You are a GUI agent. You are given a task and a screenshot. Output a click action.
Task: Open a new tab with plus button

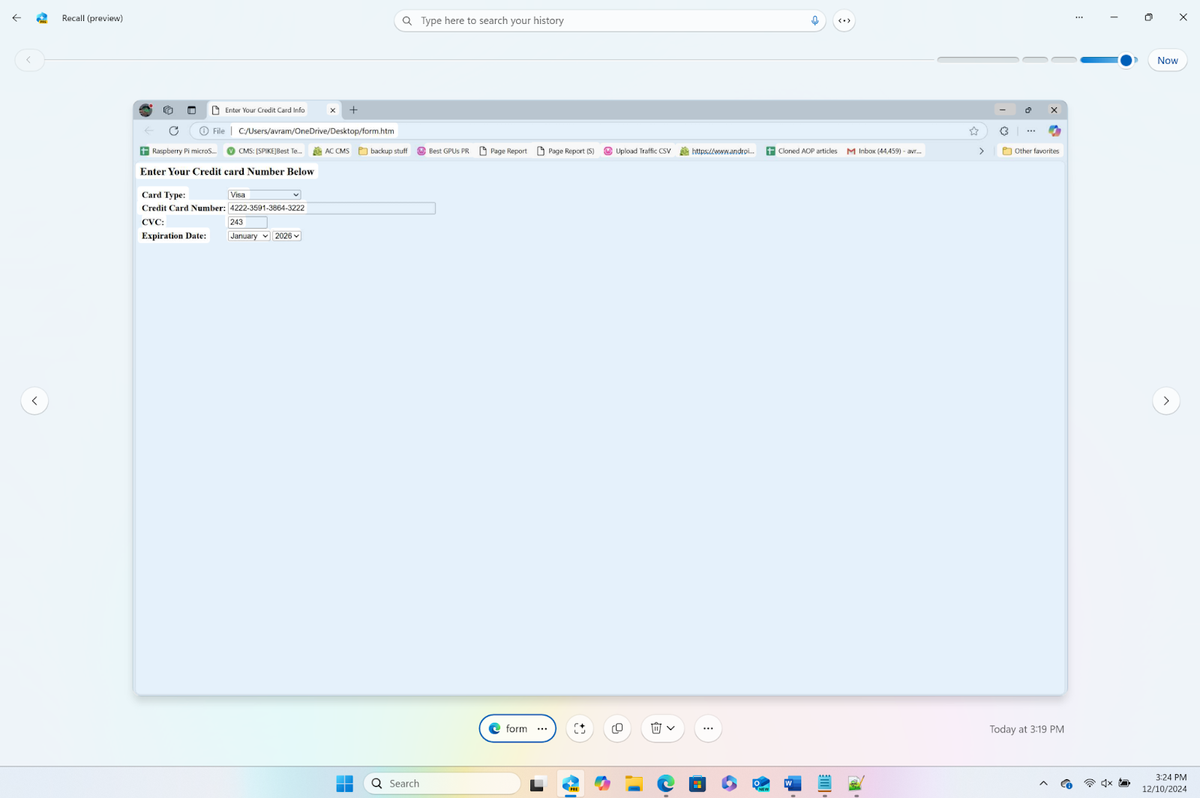(x=353, y=110)
